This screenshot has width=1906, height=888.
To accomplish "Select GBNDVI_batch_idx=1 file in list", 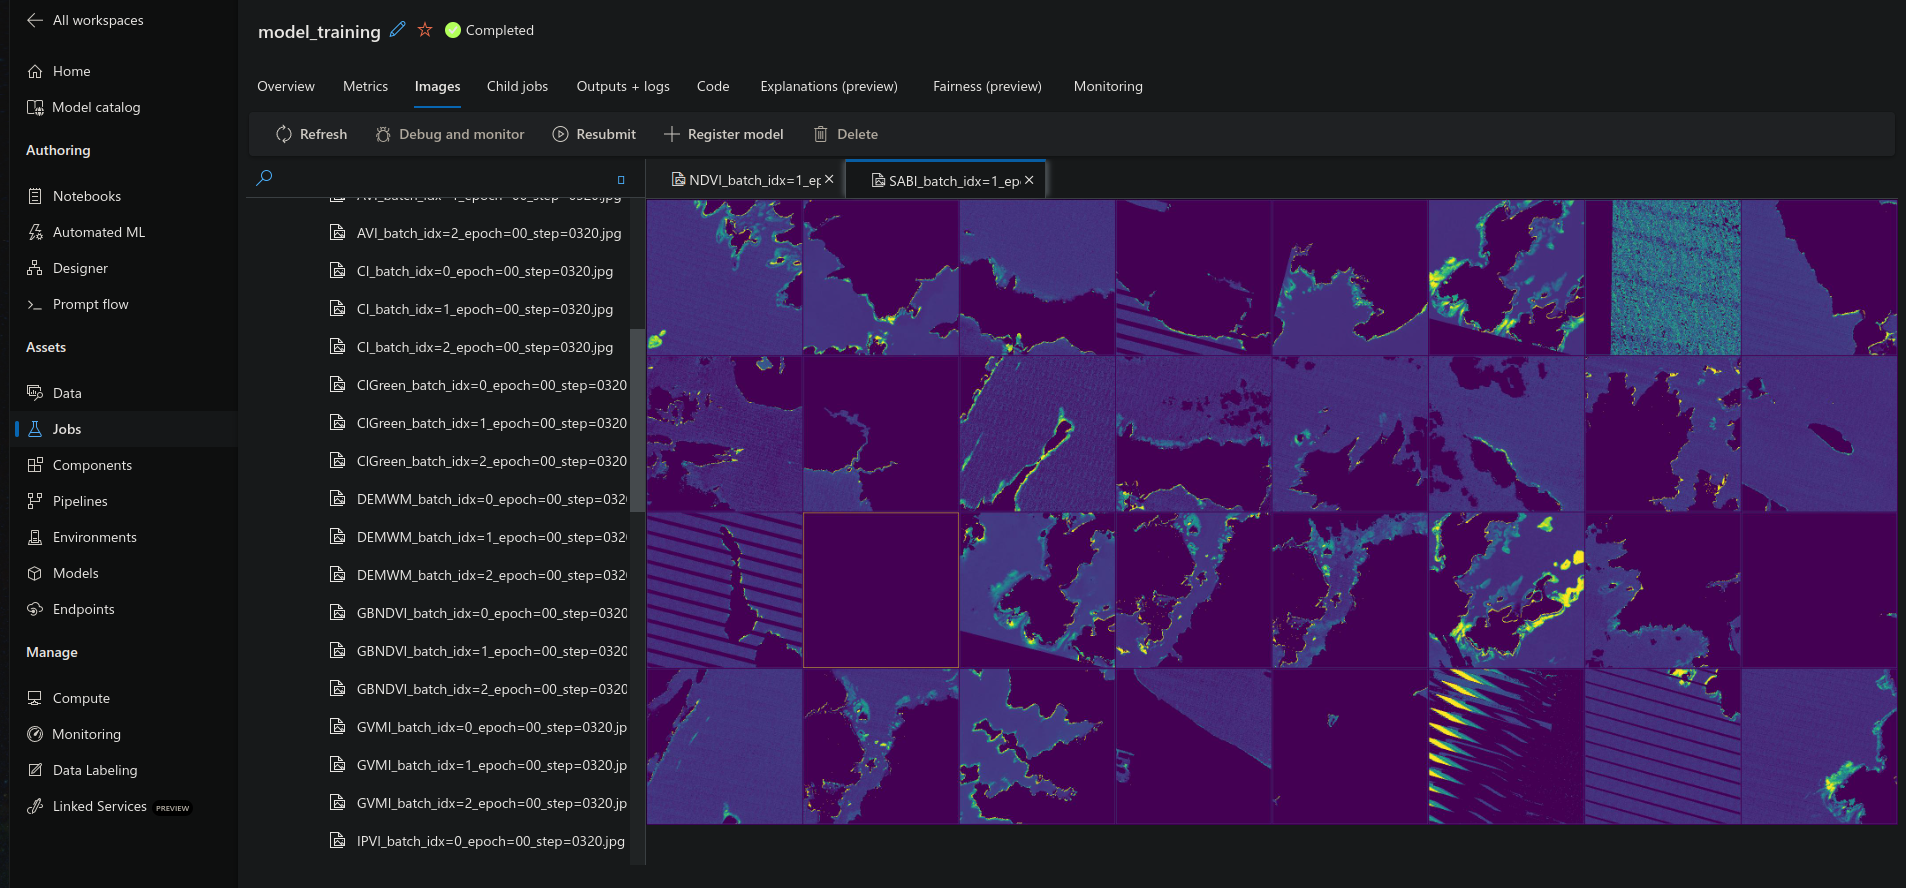I will click(478, 651).
